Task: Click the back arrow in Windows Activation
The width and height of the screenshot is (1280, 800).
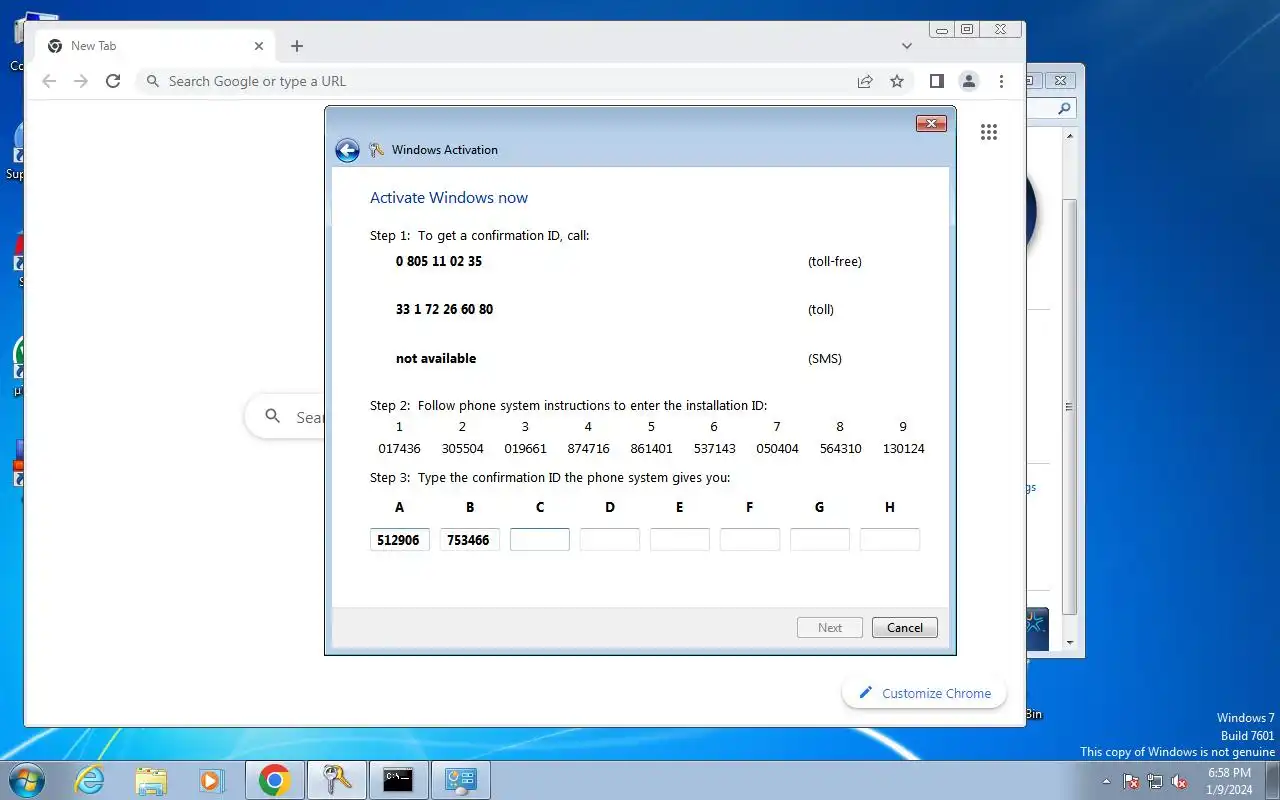Action: (x=347, y=150)
